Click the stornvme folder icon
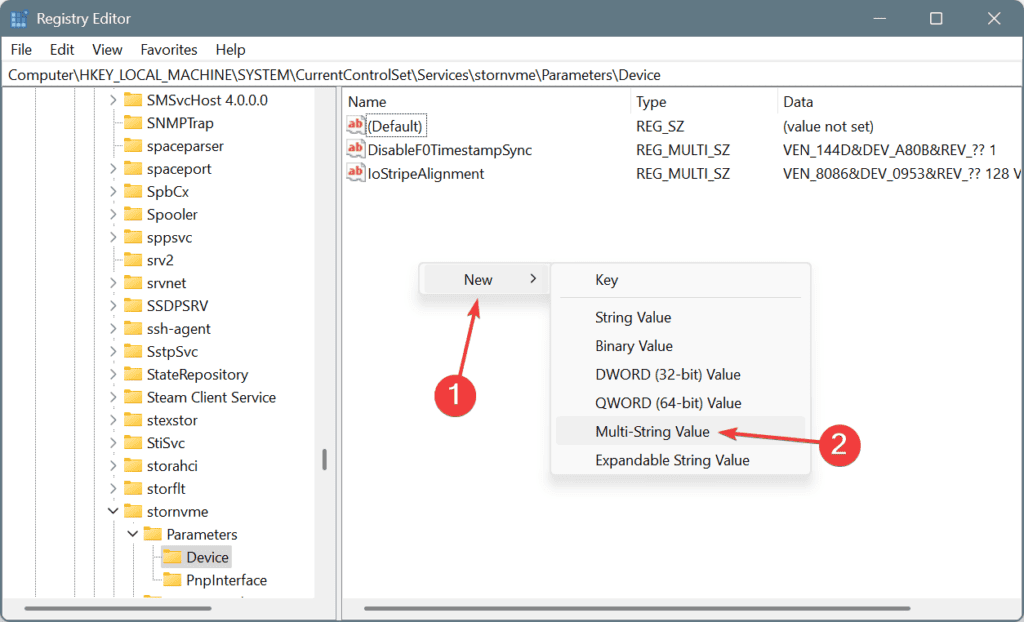 point(133,512)
